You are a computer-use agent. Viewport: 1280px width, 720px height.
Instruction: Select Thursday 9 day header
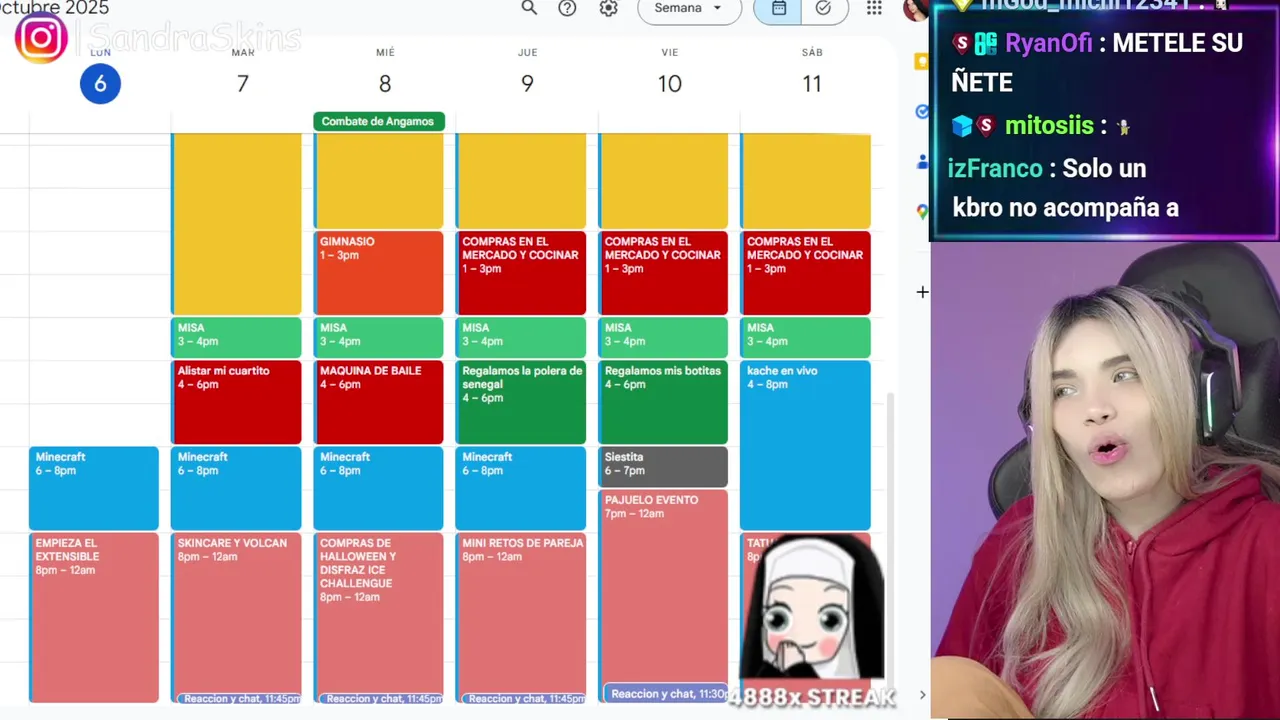pyautogui.click(x=527, y=84)
